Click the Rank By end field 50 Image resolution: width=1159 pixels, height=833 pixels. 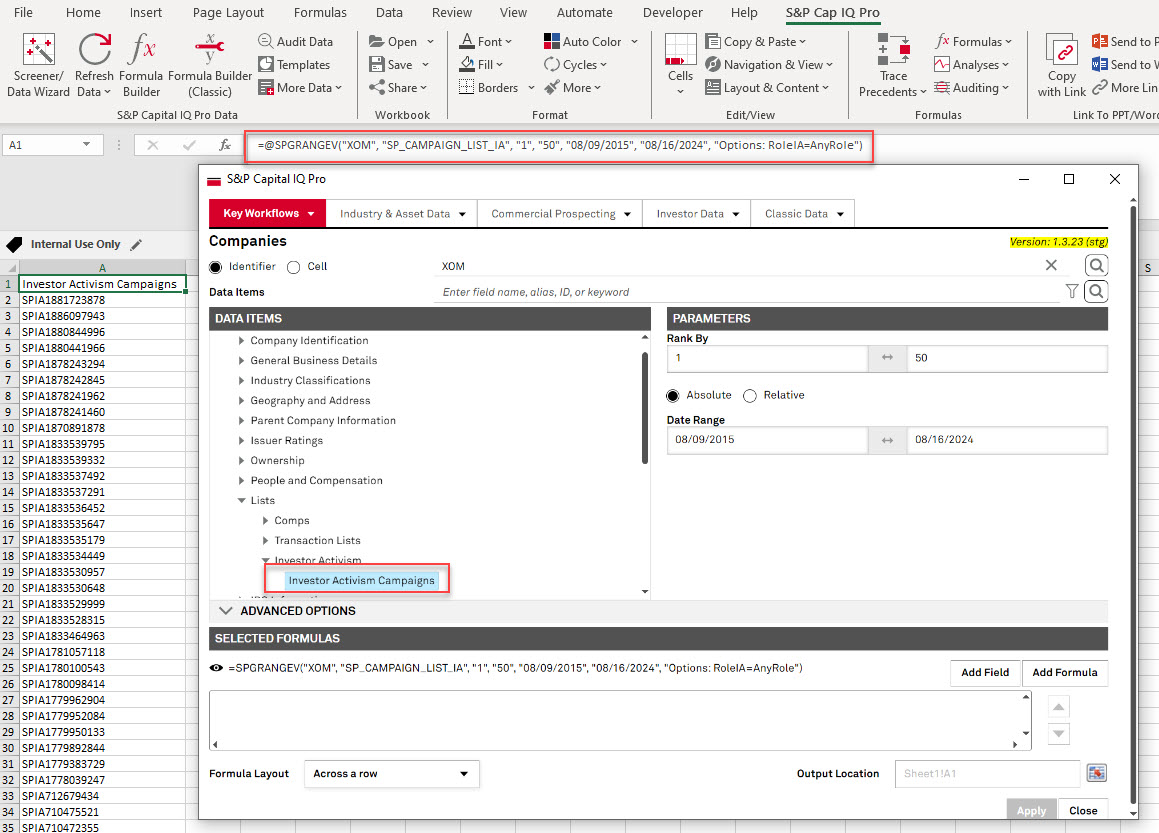point(1007,358)
